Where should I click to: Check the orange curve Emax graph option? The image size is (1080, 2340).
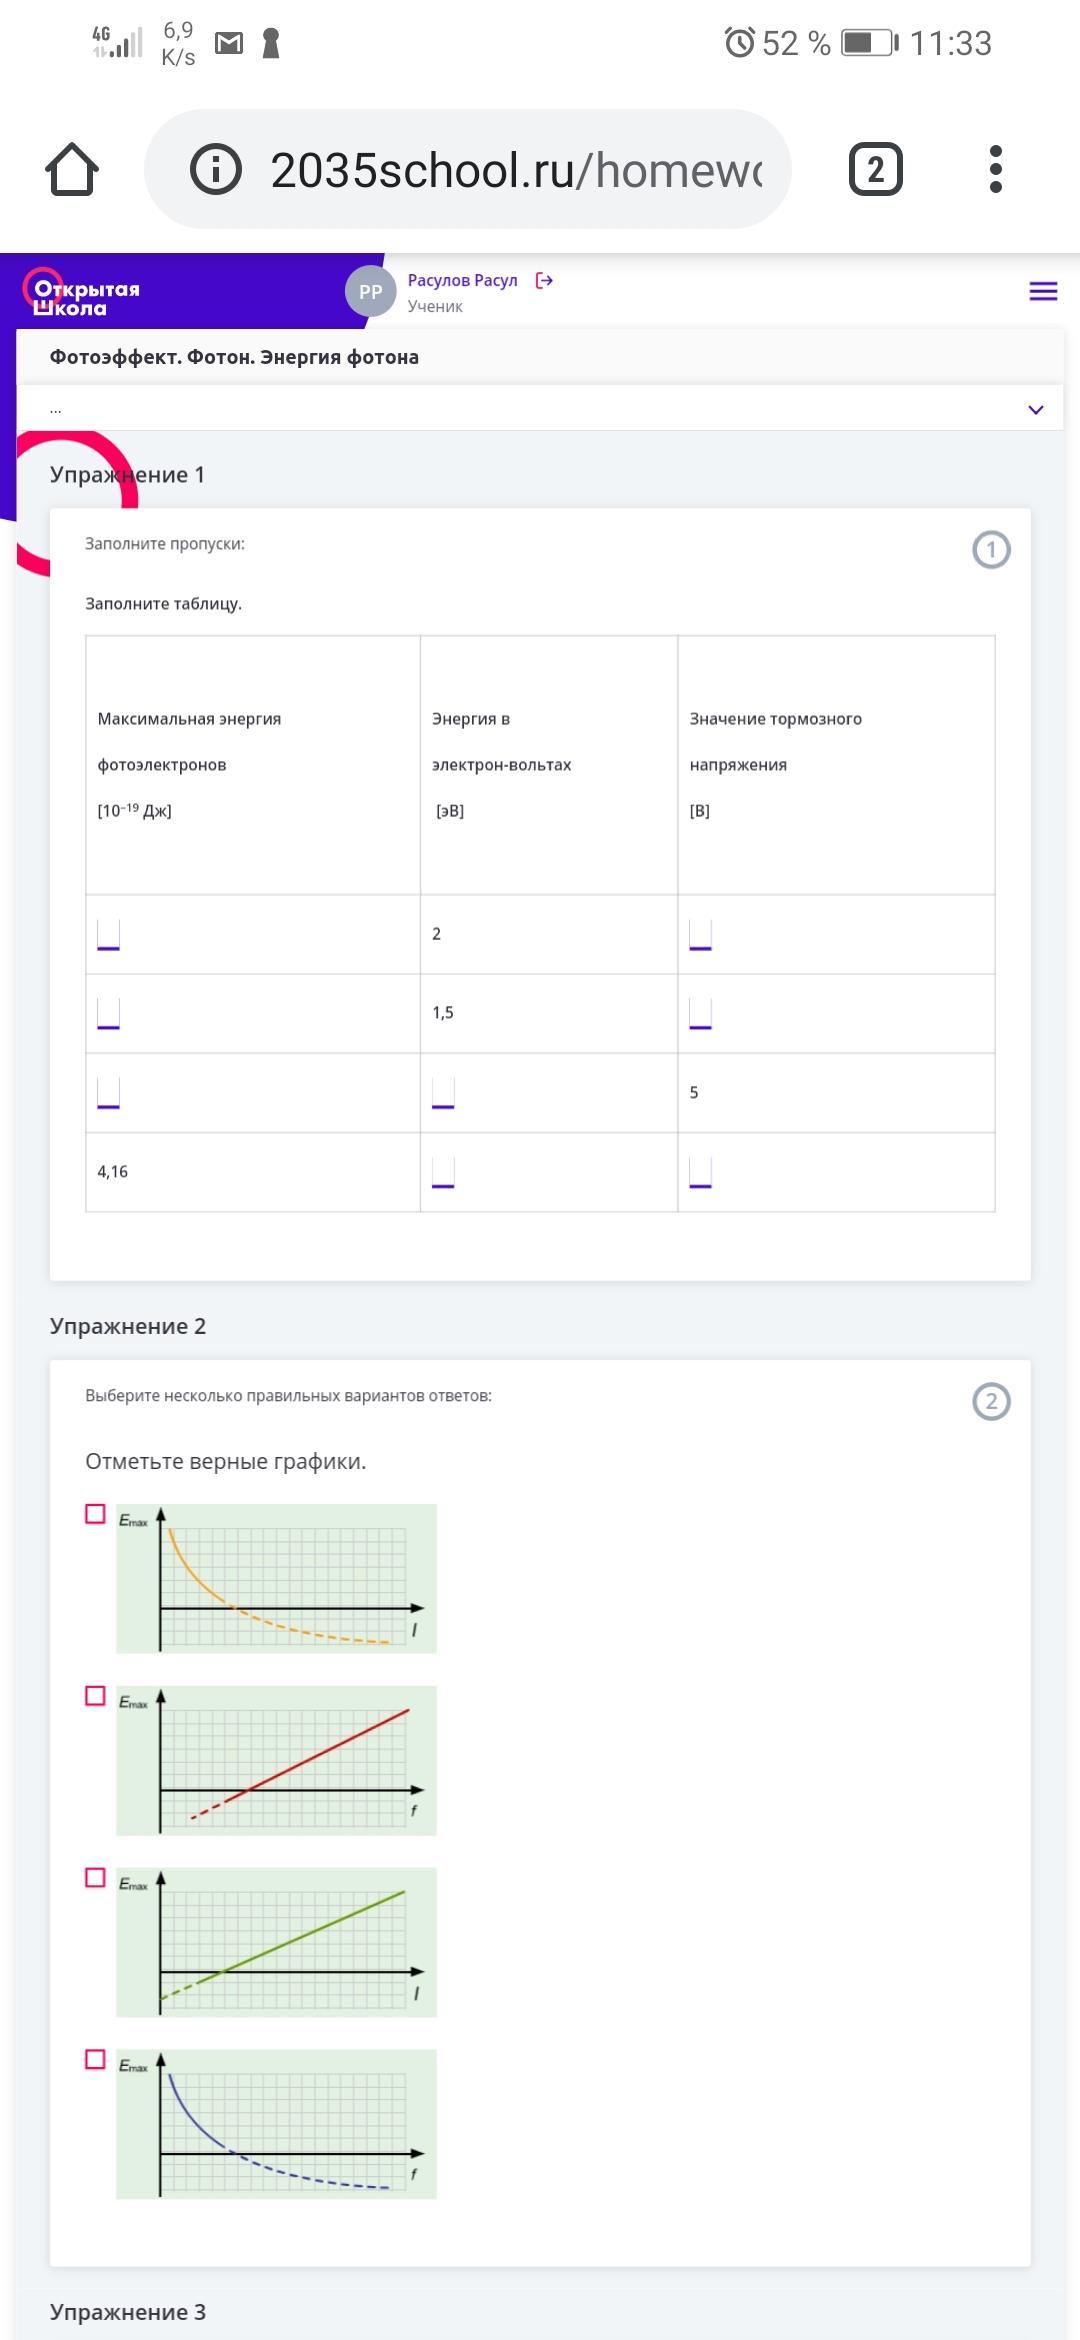[95, 1514]
